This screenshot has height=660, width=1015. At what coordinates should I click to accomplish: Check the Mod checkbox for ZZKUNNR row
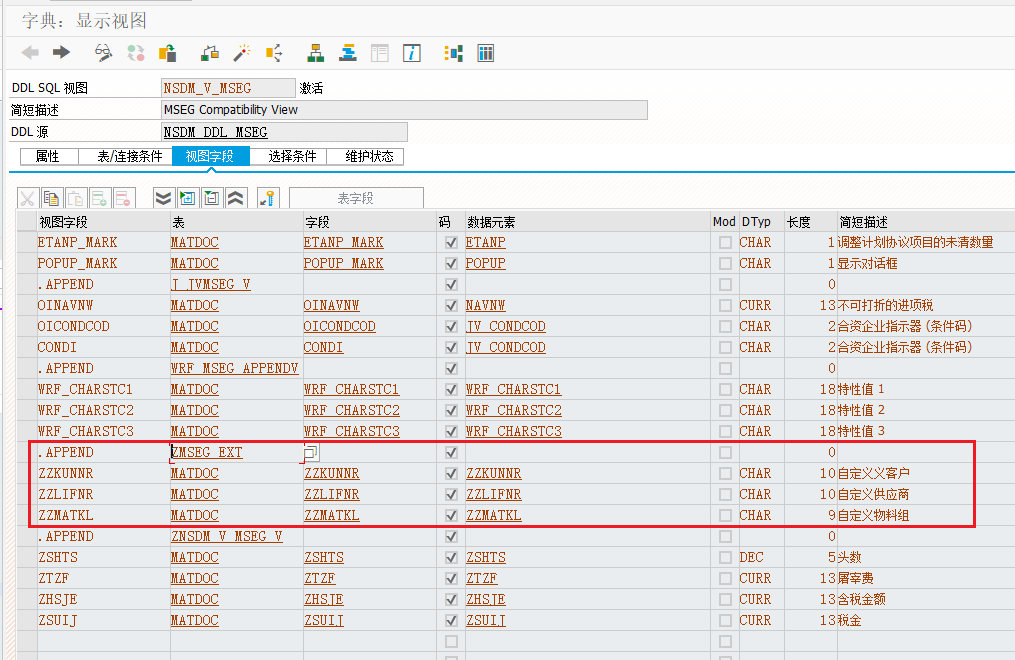(724, 473)
